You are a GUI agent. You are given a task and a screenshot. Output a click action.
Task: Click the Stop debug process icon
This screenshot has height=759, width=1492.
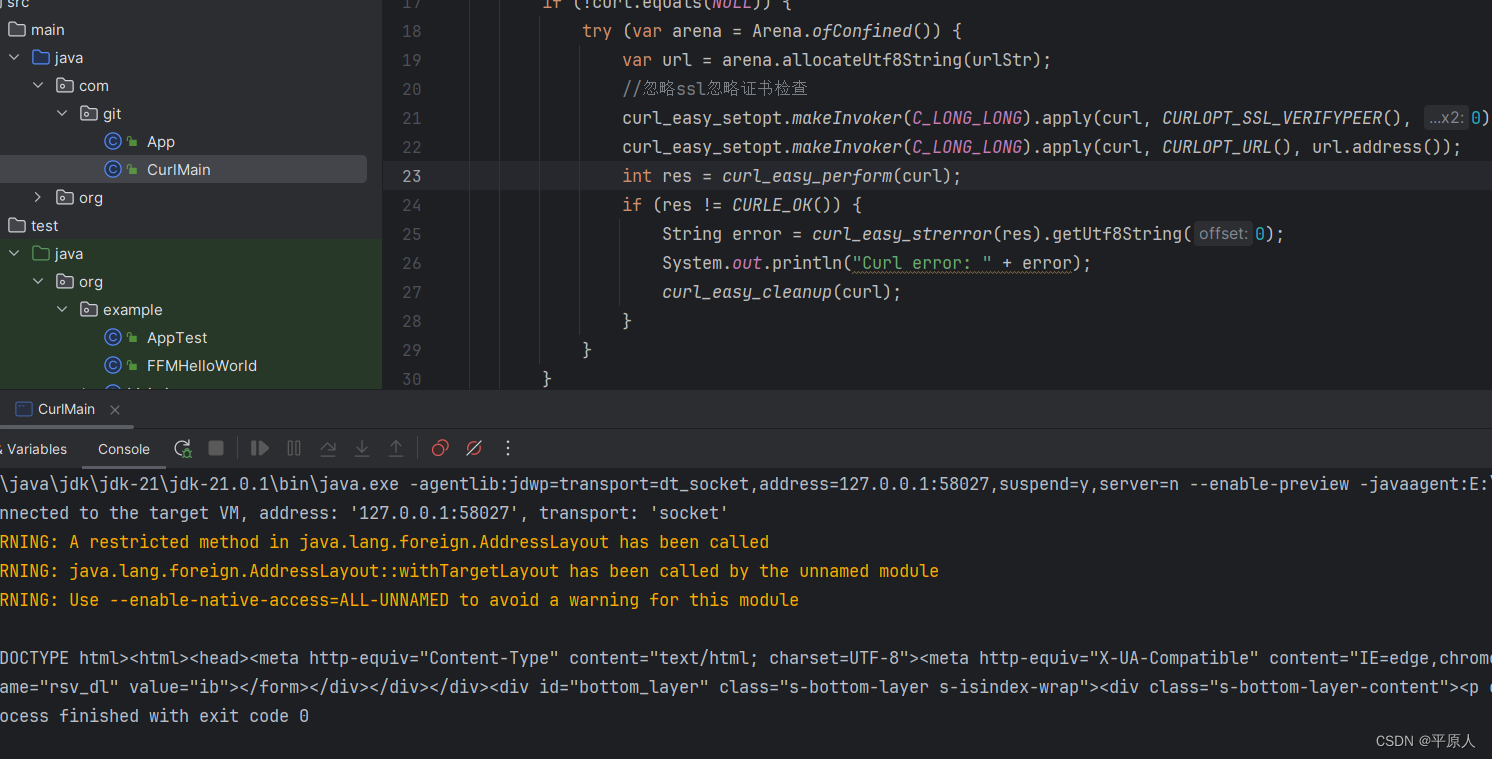click(216, 448)
